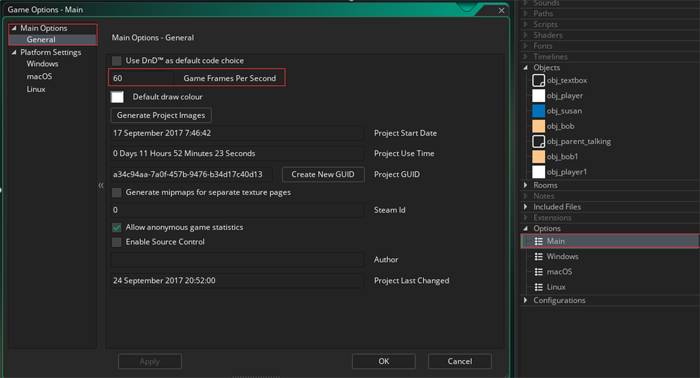Screen dimensions: 700x378
Task: Expand the Notes folder
Action: pyautogui.click(x=525, y=196)
